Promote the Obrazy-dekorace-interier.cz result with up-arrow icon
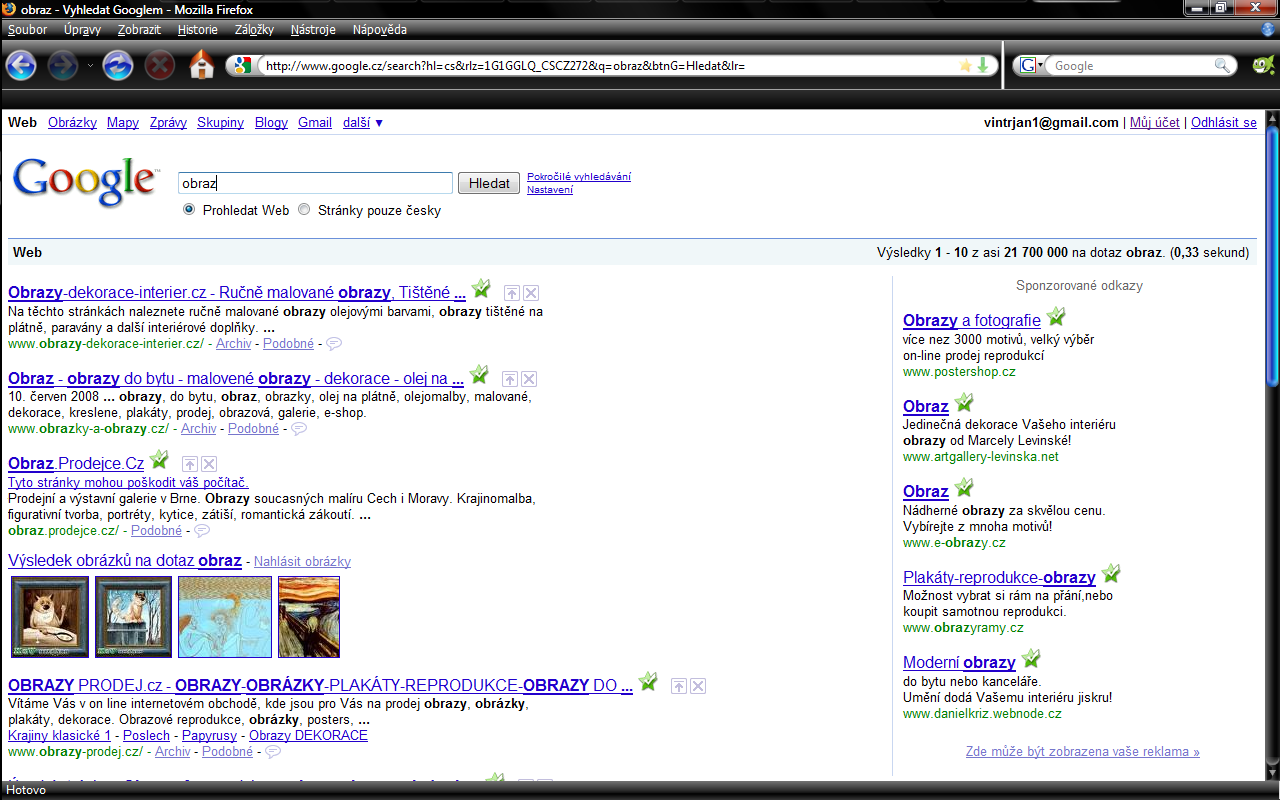 (511, 293)
